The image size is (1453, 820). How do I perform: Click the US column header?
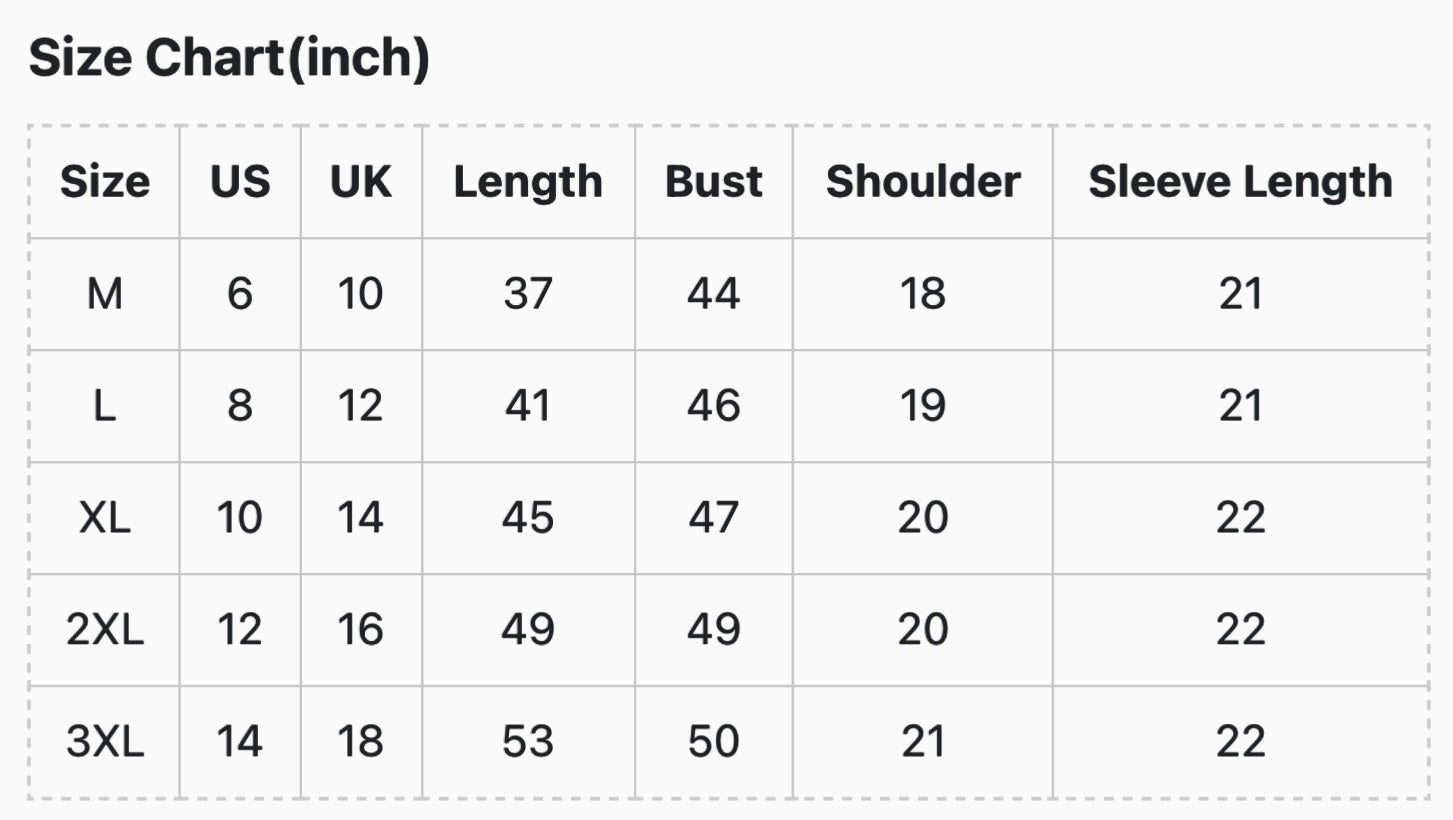tap(240, 182)
